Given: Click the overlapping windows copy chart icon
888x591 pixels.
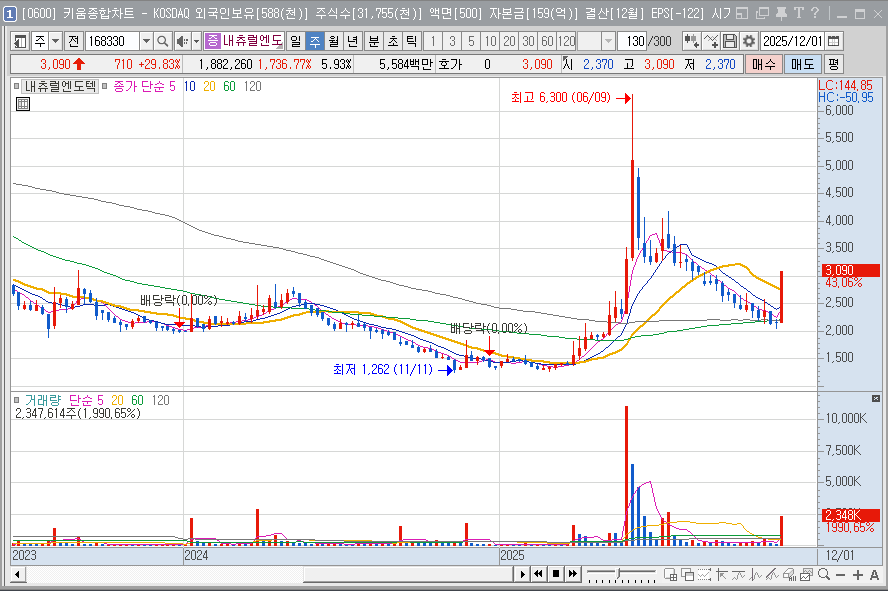Looking at the screenshot, I should [x=687, y=575].
